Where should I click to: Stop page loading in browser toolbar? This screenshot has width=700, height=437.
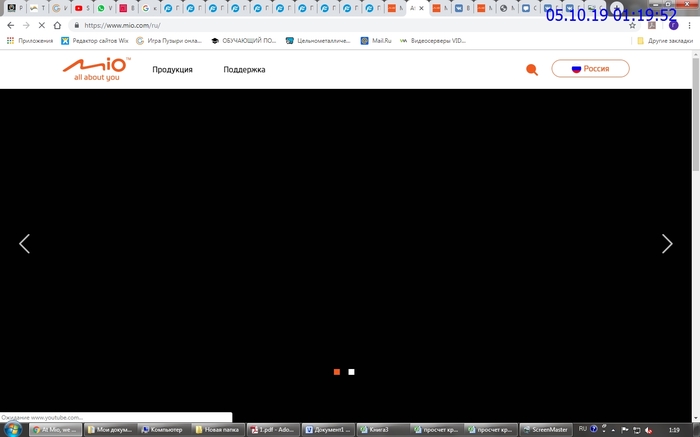(x=41, y=25)
